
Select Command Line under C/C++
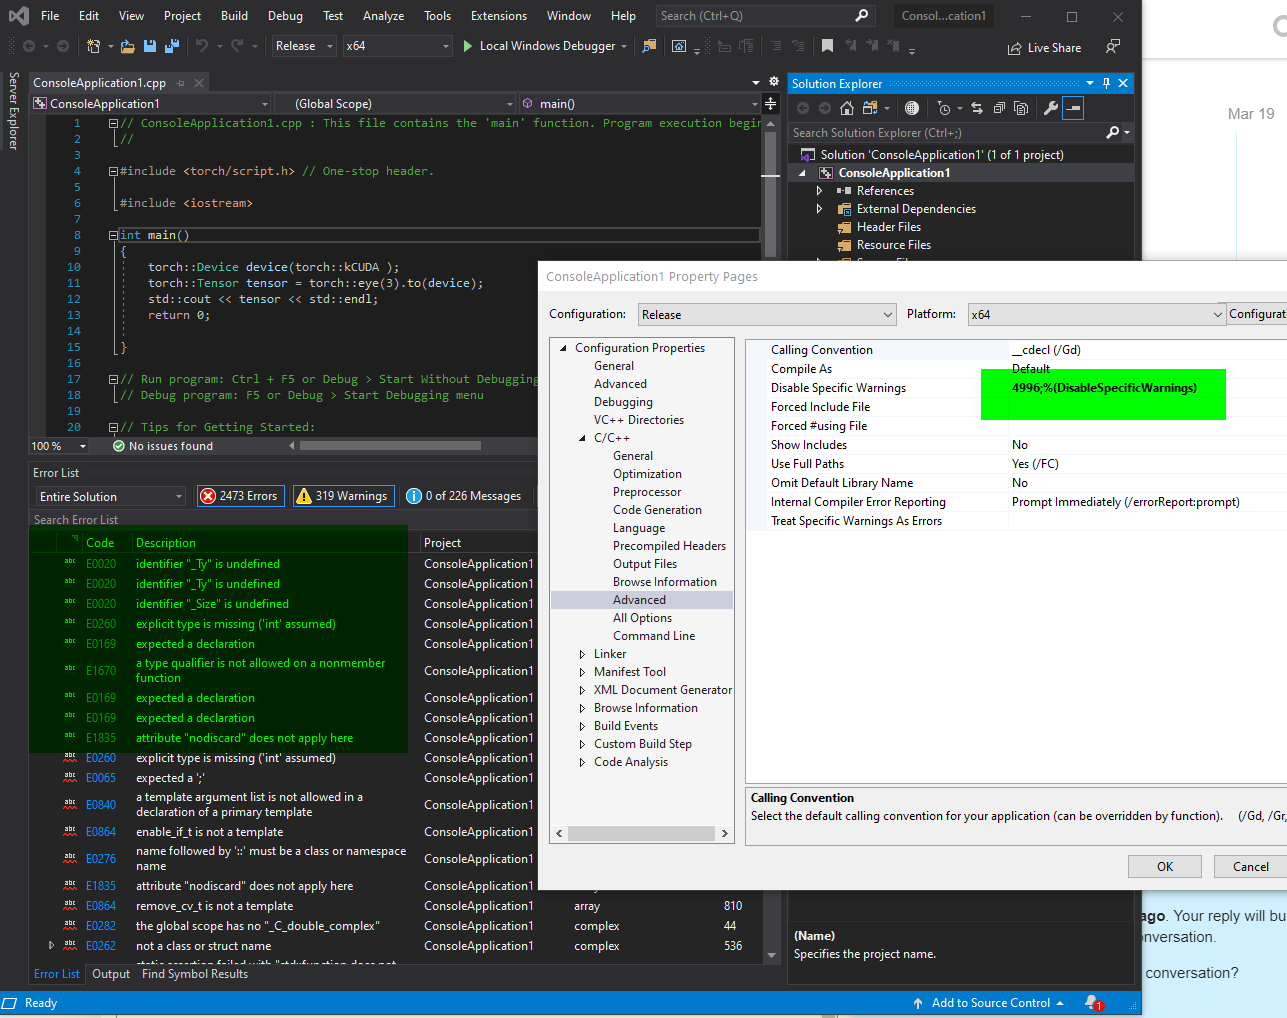coord(654,636)
